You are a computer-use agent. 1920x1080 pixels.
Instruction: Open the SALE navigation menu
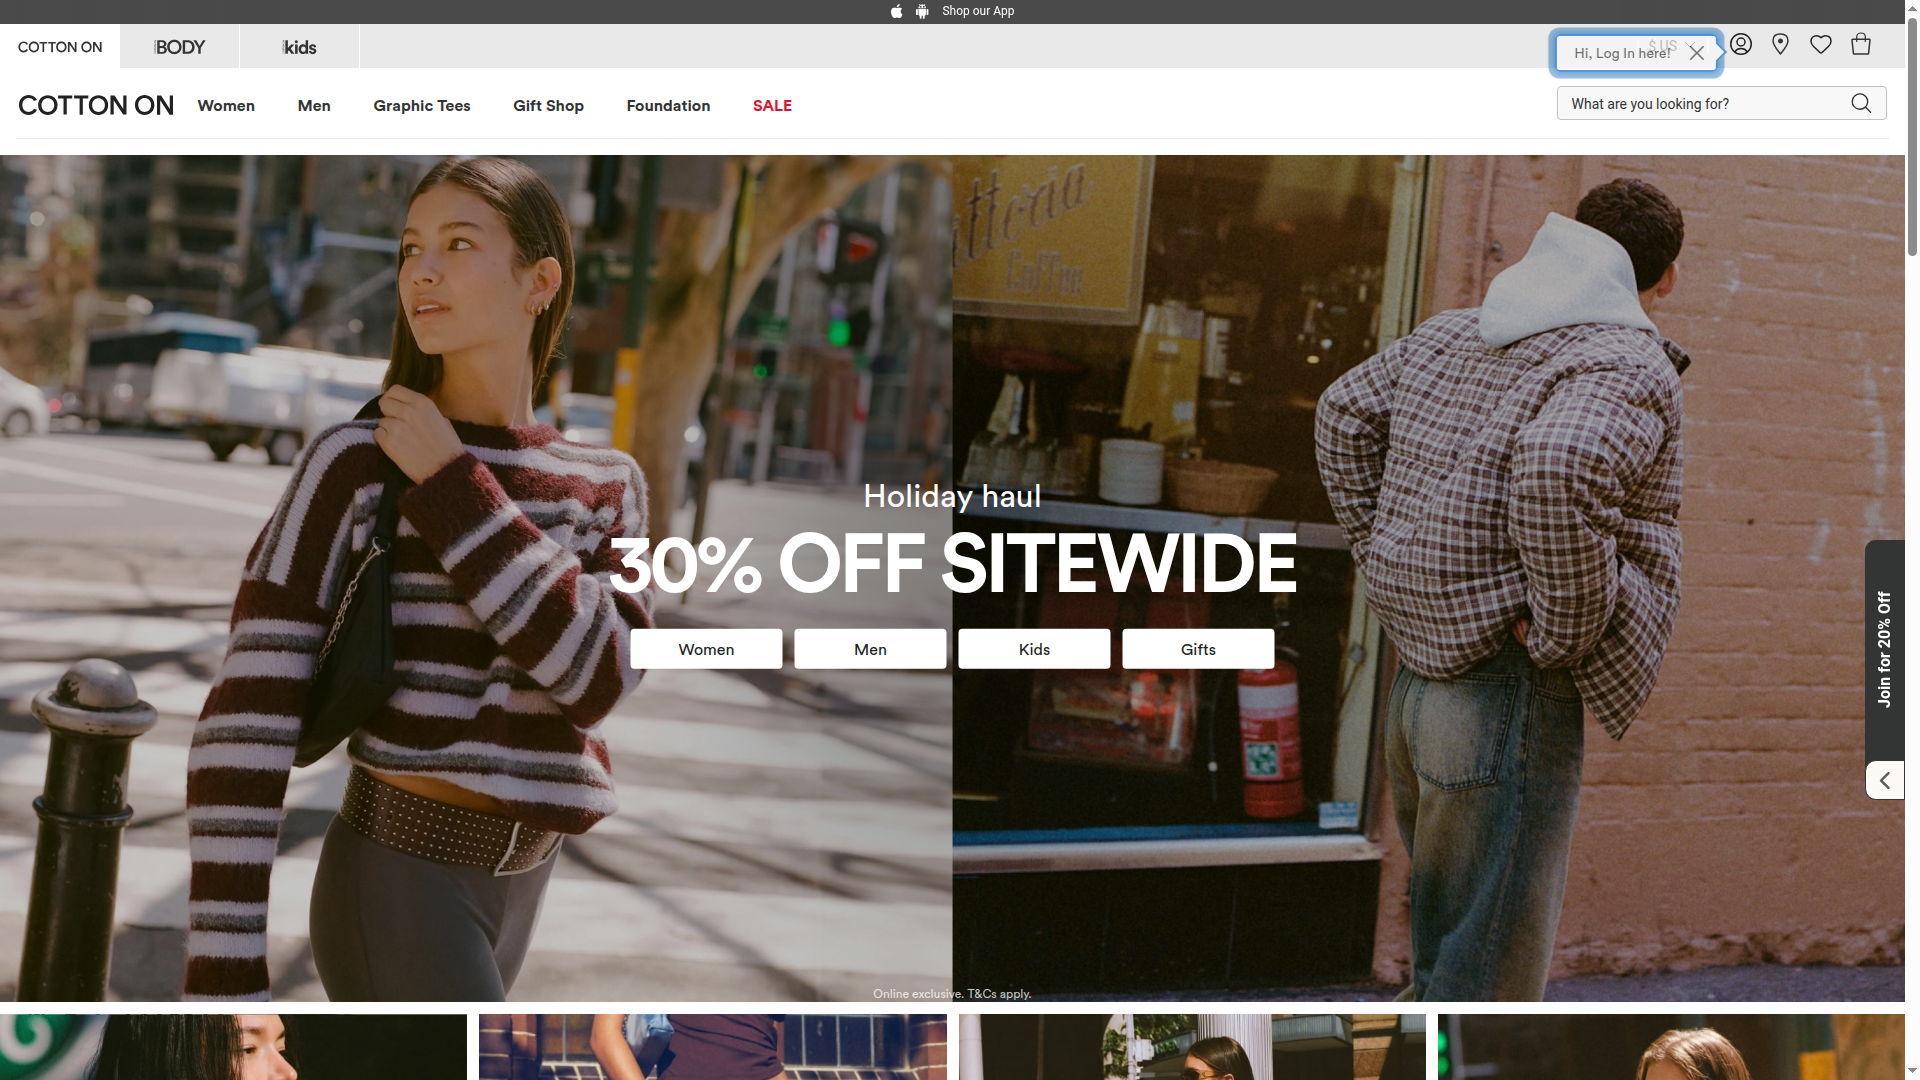coord(772,106)
